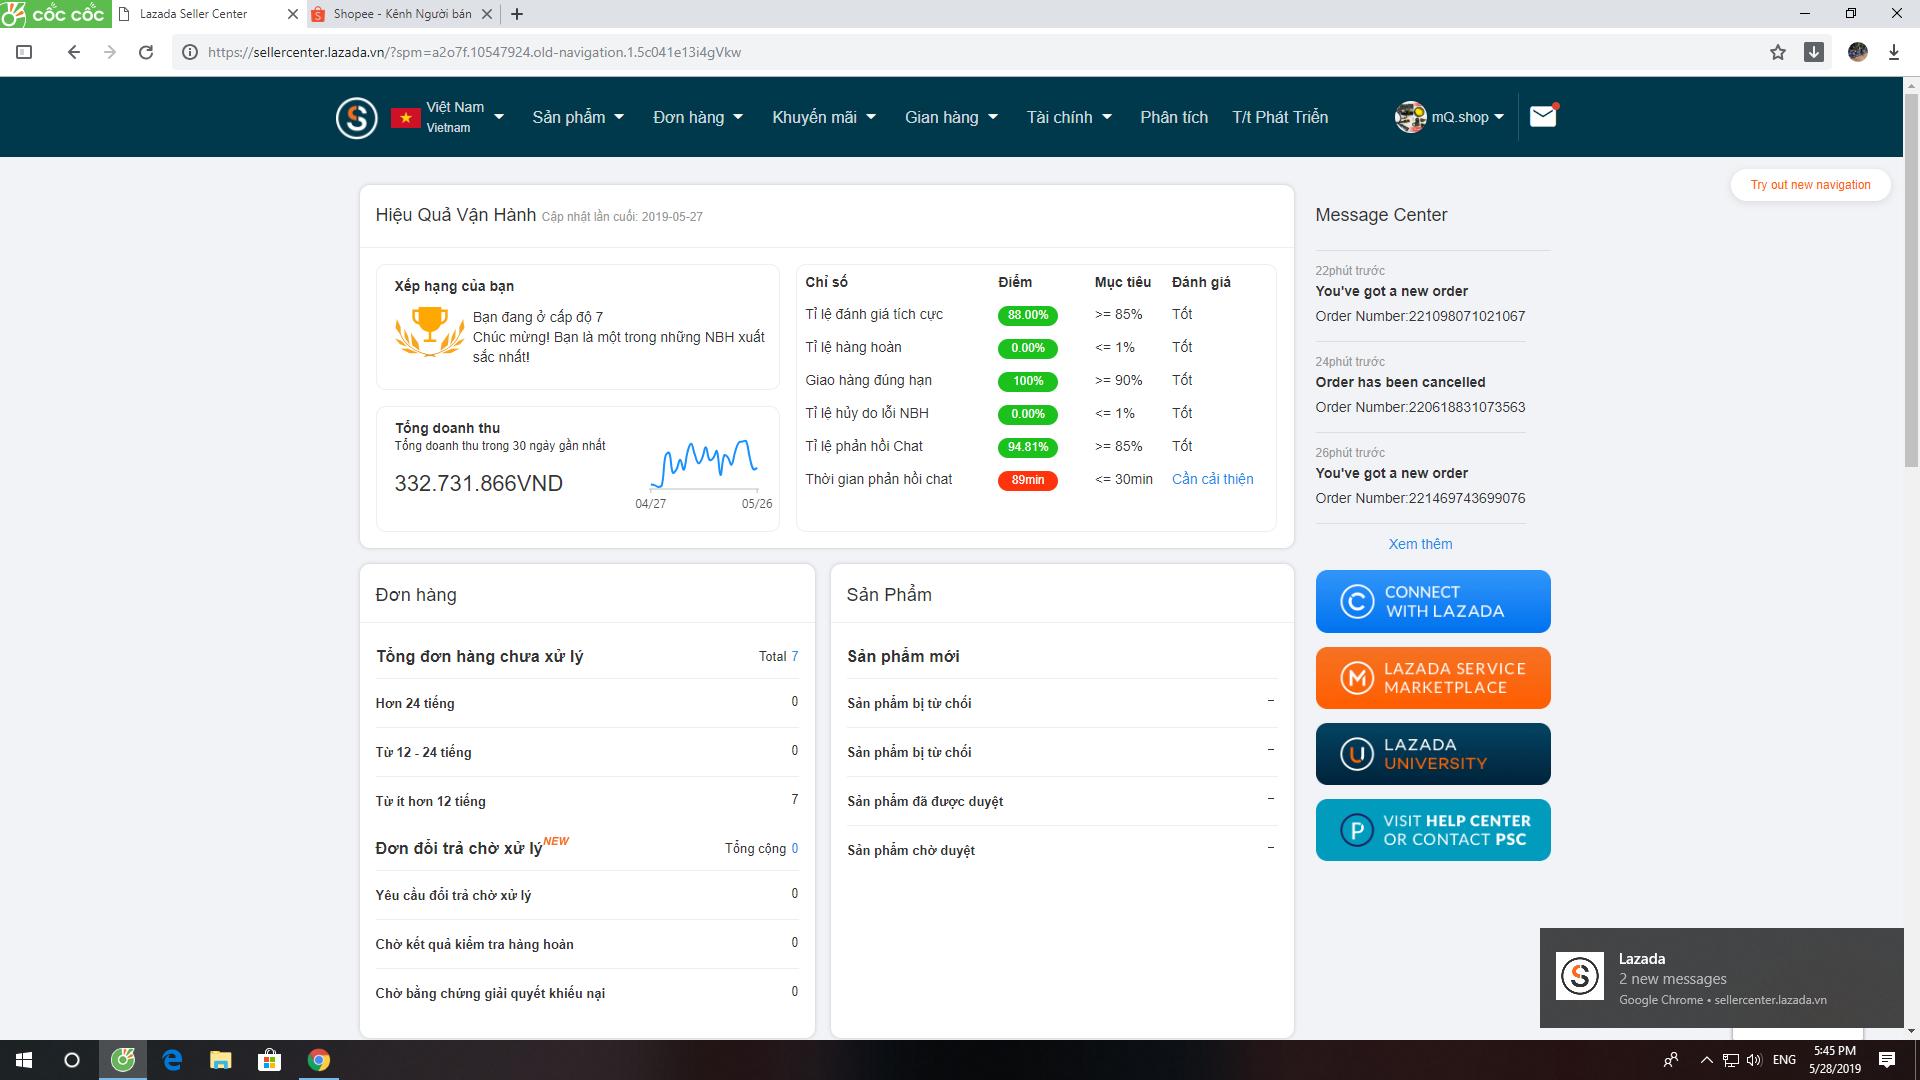1920x1080 pixels.
Task: Click Xem thêm link in Message Center
Action: [x=1420, y=544]
